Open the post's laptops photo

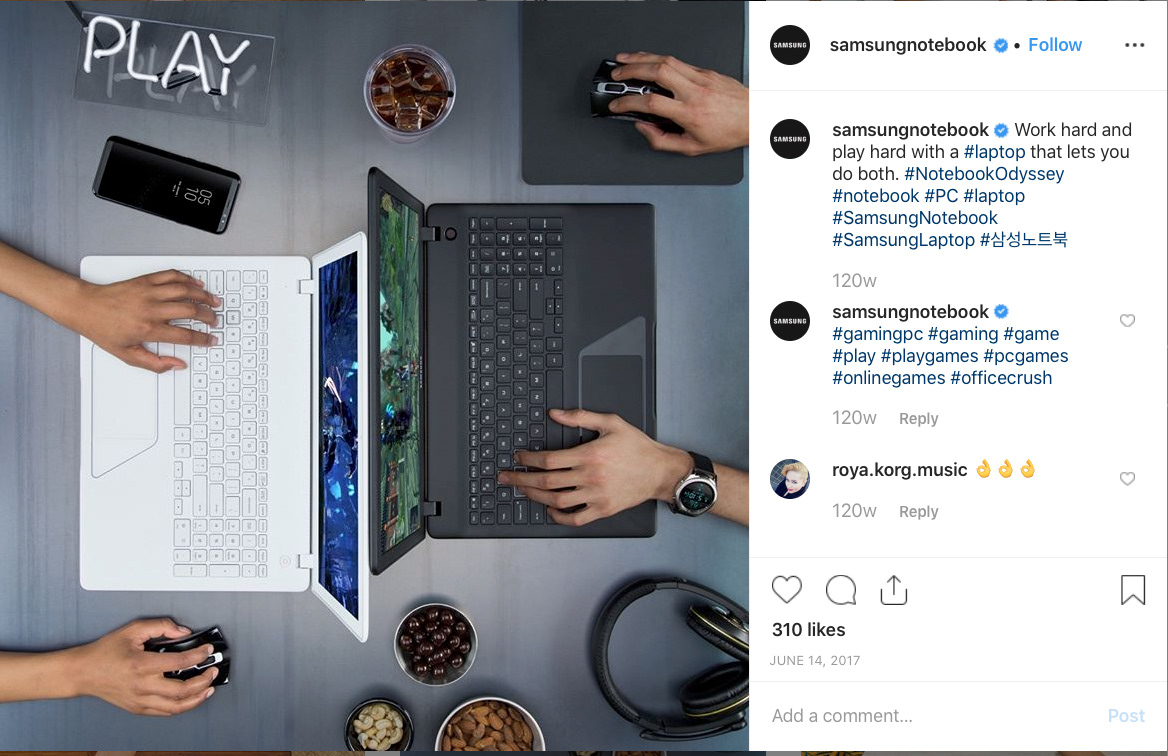(374, 376)
